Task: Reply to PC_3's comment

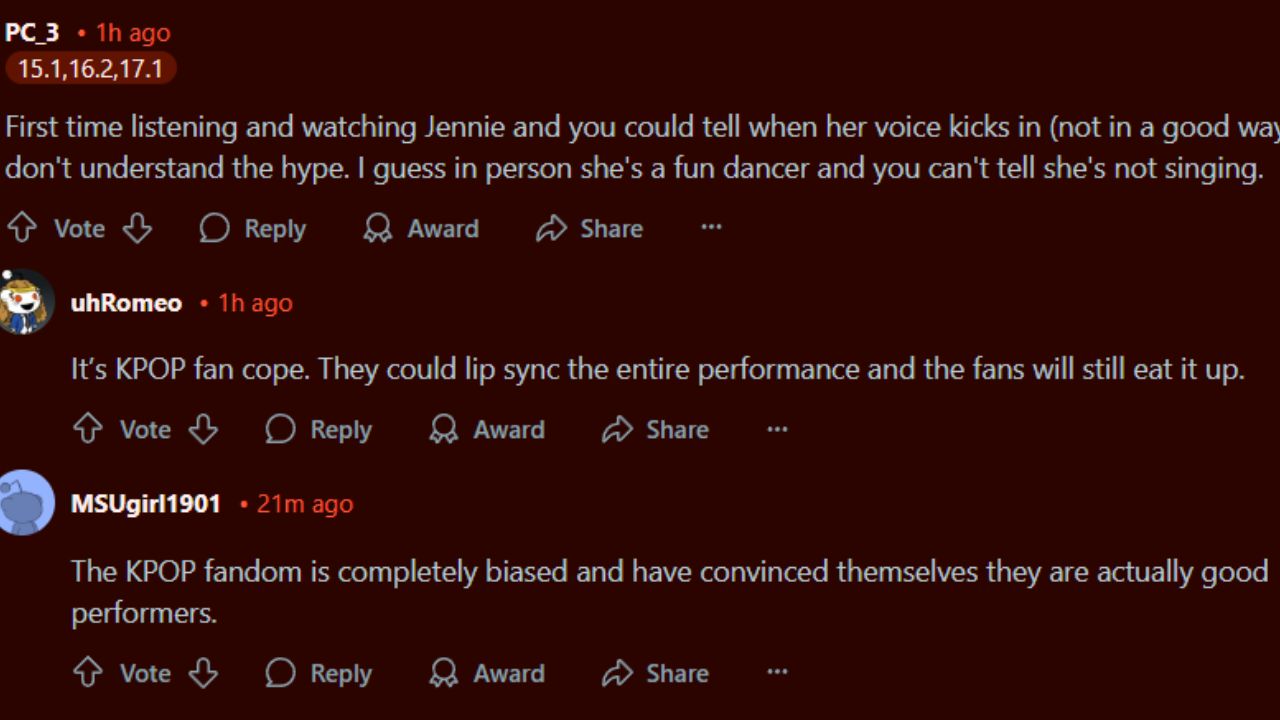Action: 253,229
